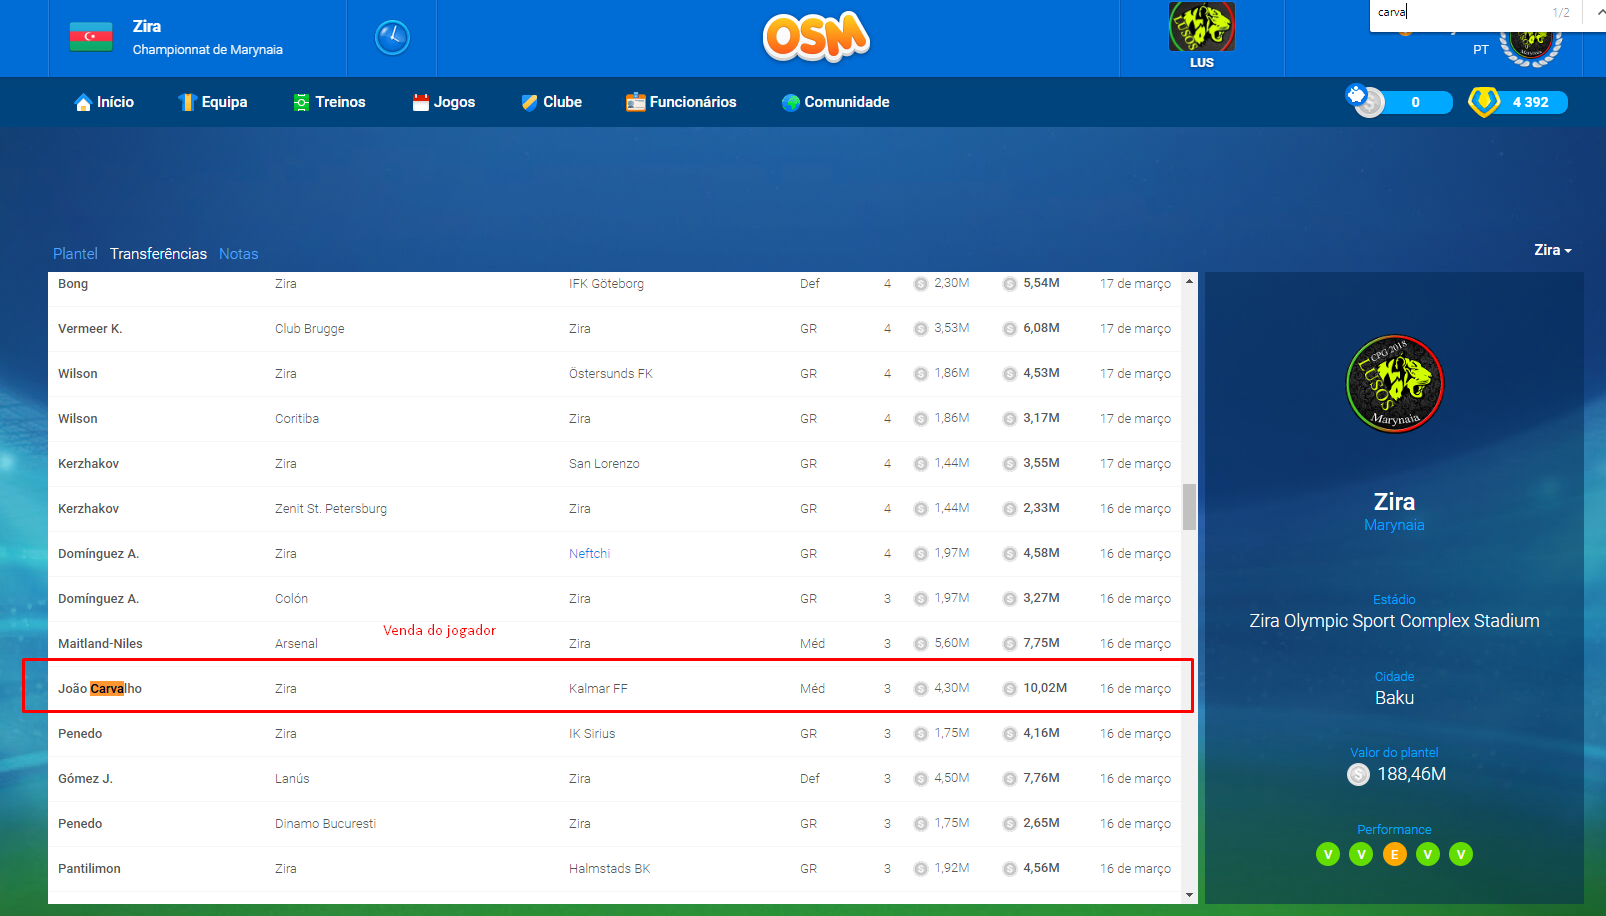Click the Zenit St. Petersburg club cell

(331, 508)
